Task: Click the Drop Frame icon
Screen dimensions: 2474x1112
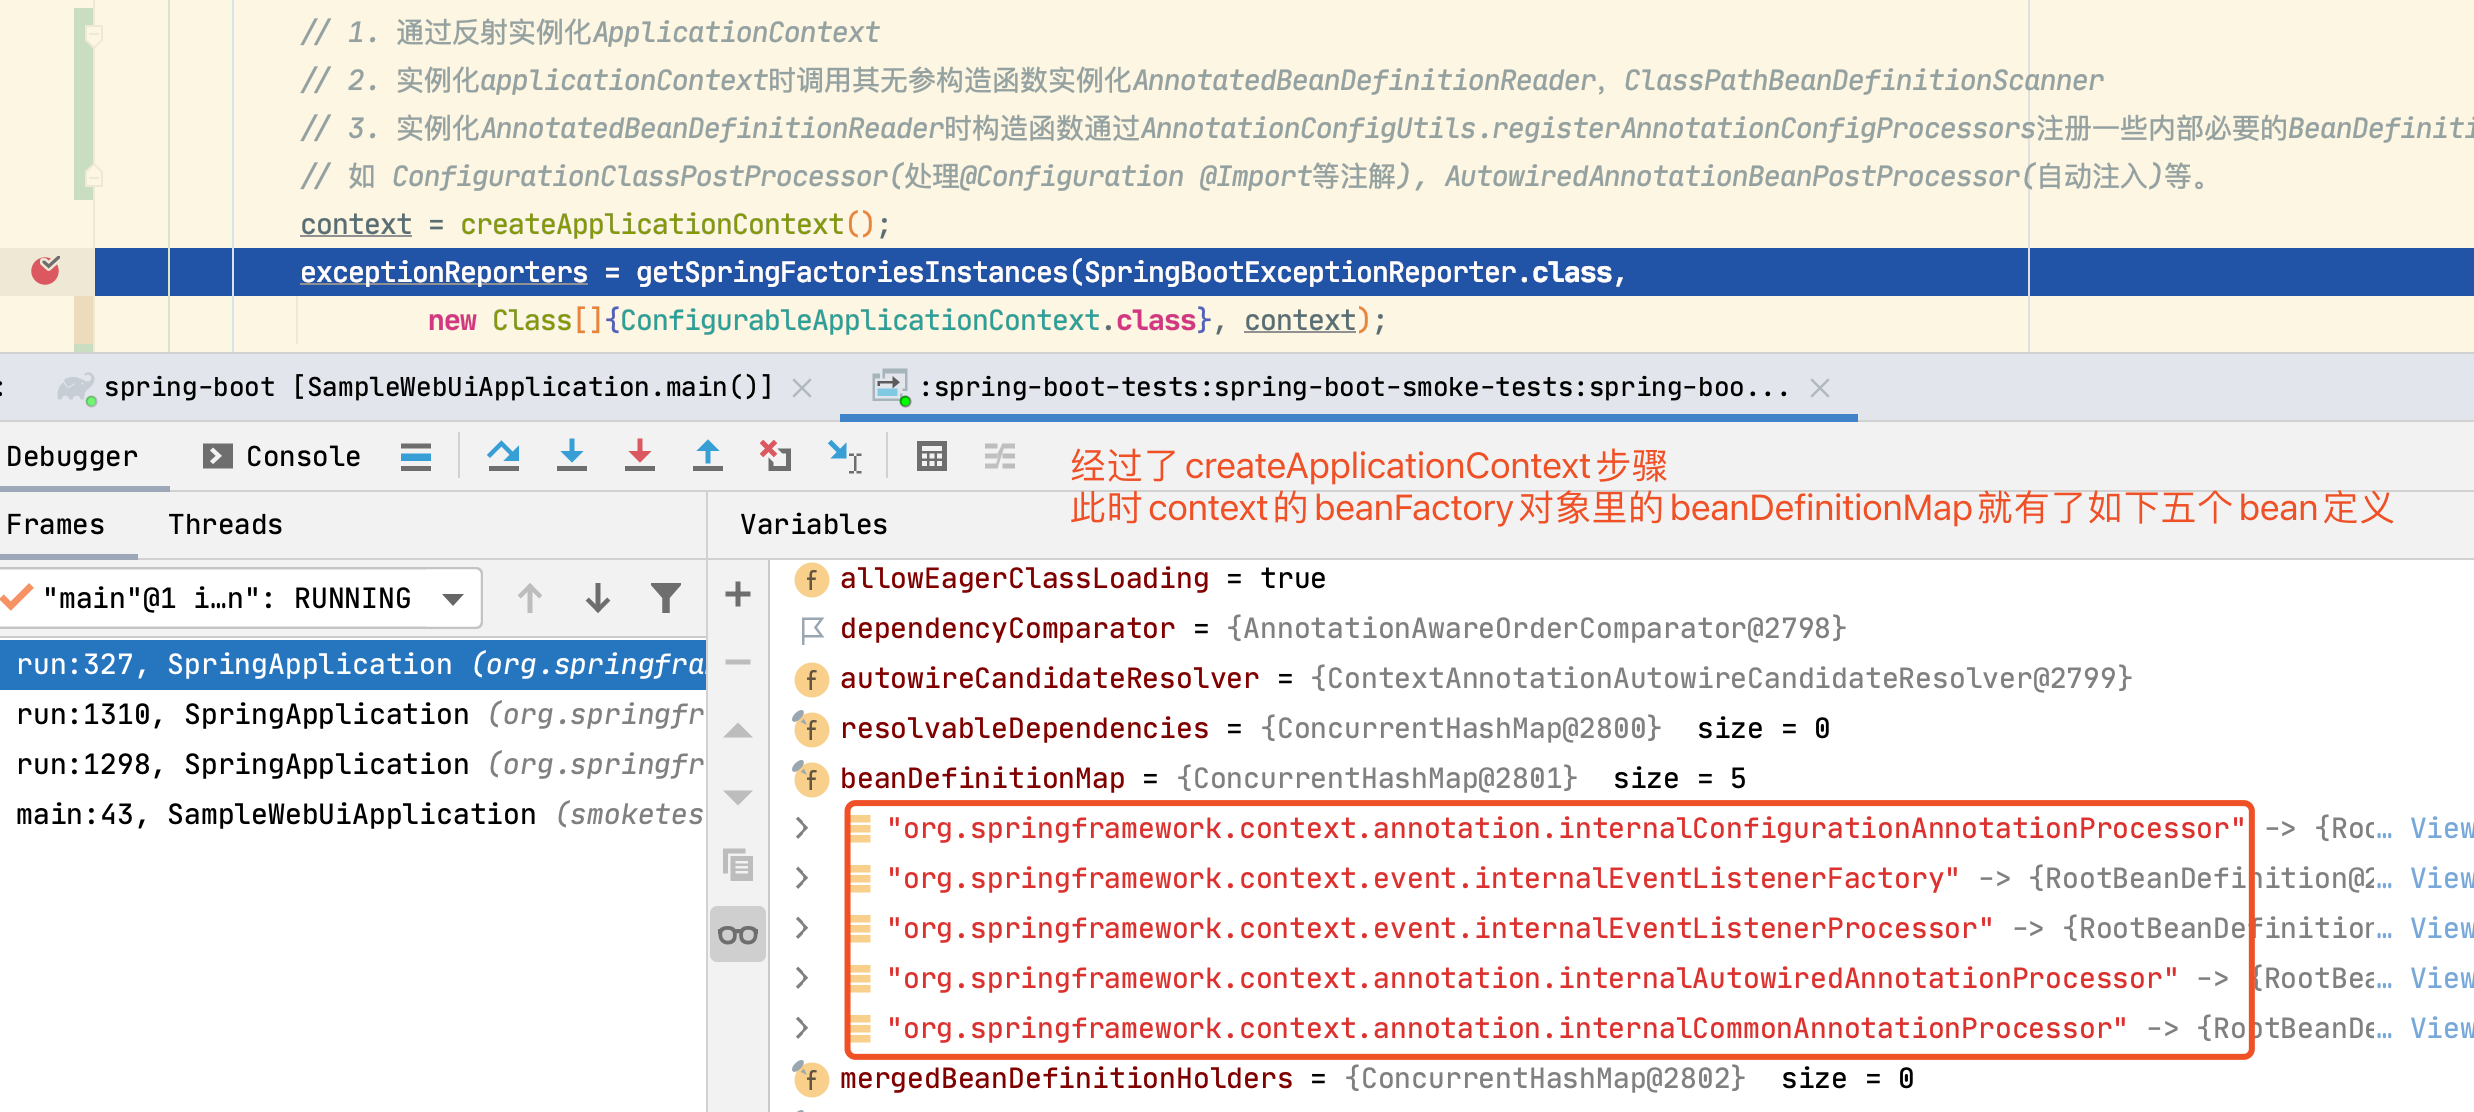Action: [x=775, y=456]
